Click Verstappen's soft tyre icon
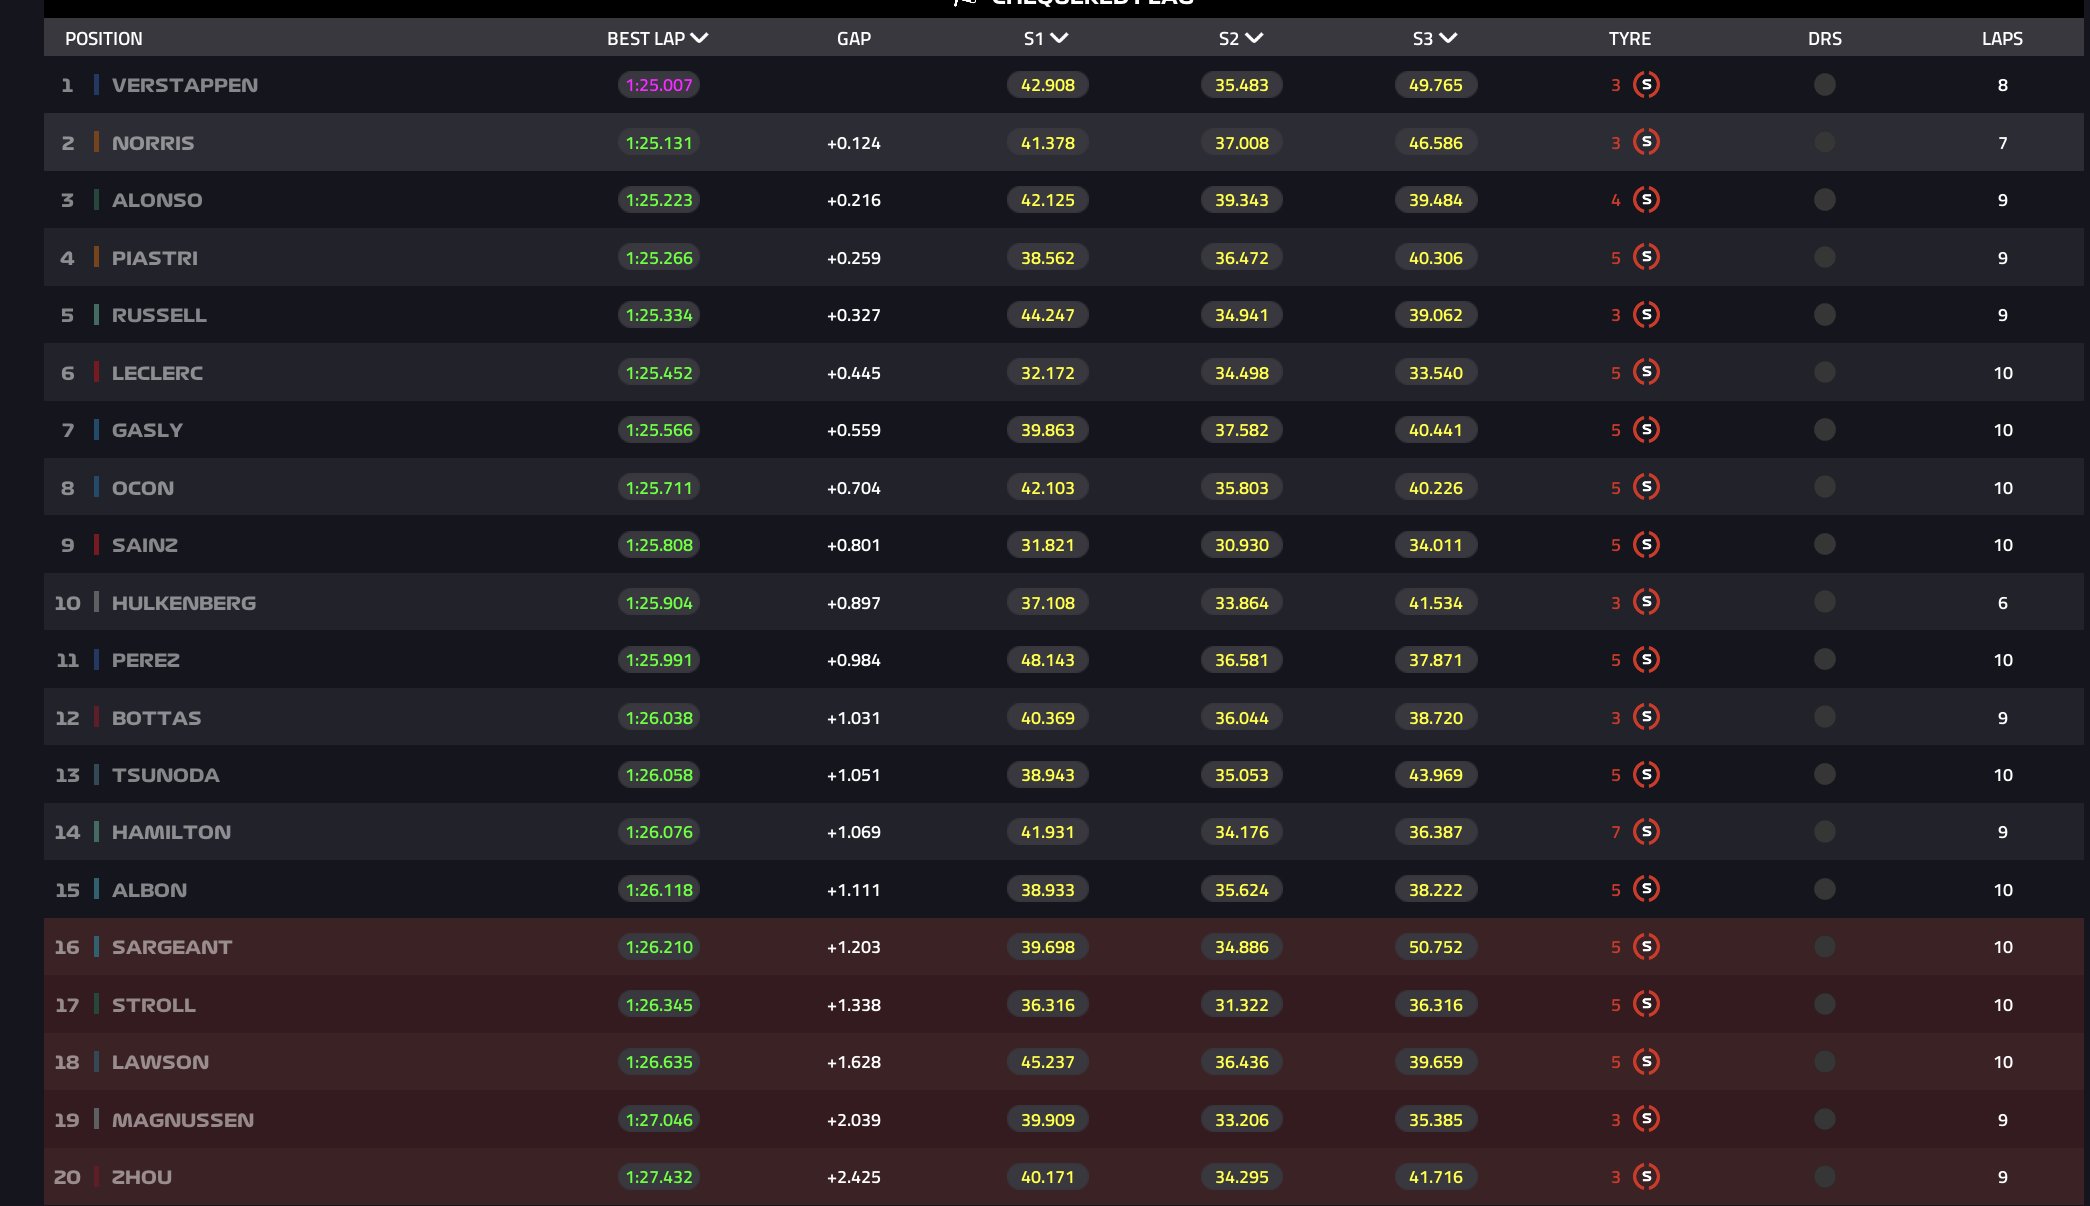The height and width of the screenshot is (1206, 2090). coord(1646,85)
